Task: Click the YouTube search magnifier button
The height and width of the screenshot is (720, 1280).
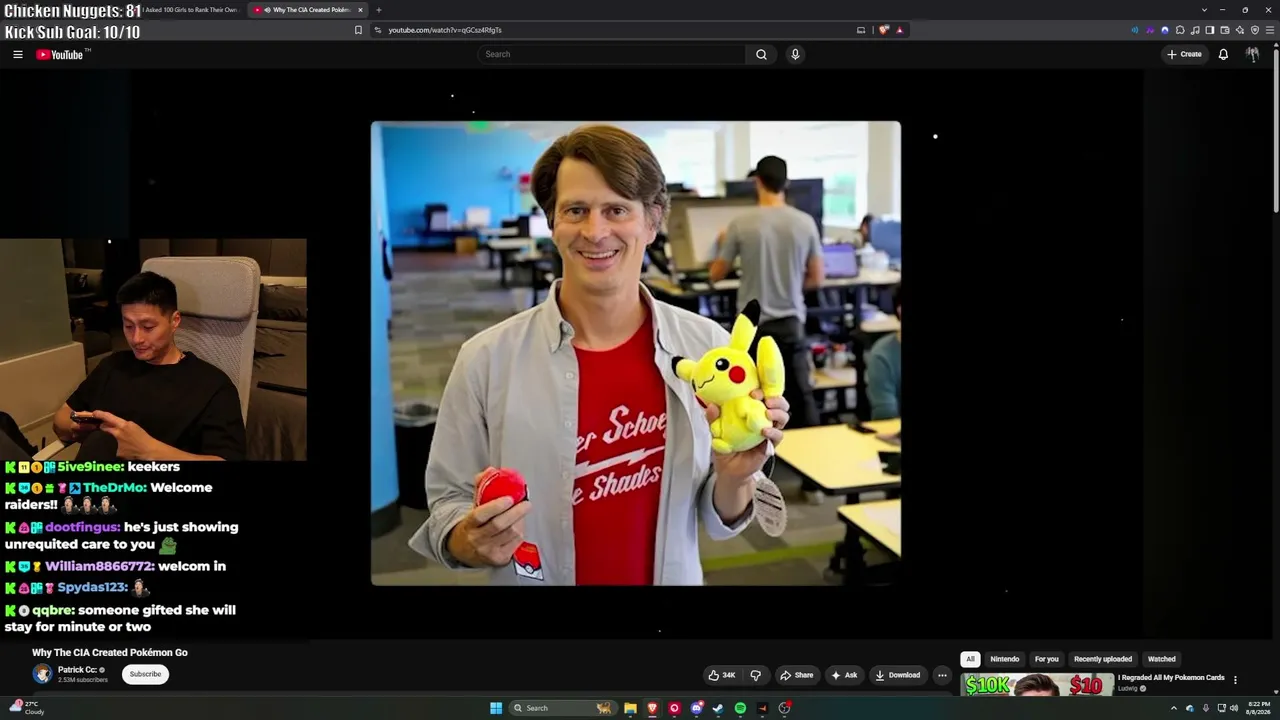Action: pyautogui.click(x=761, y=54)
